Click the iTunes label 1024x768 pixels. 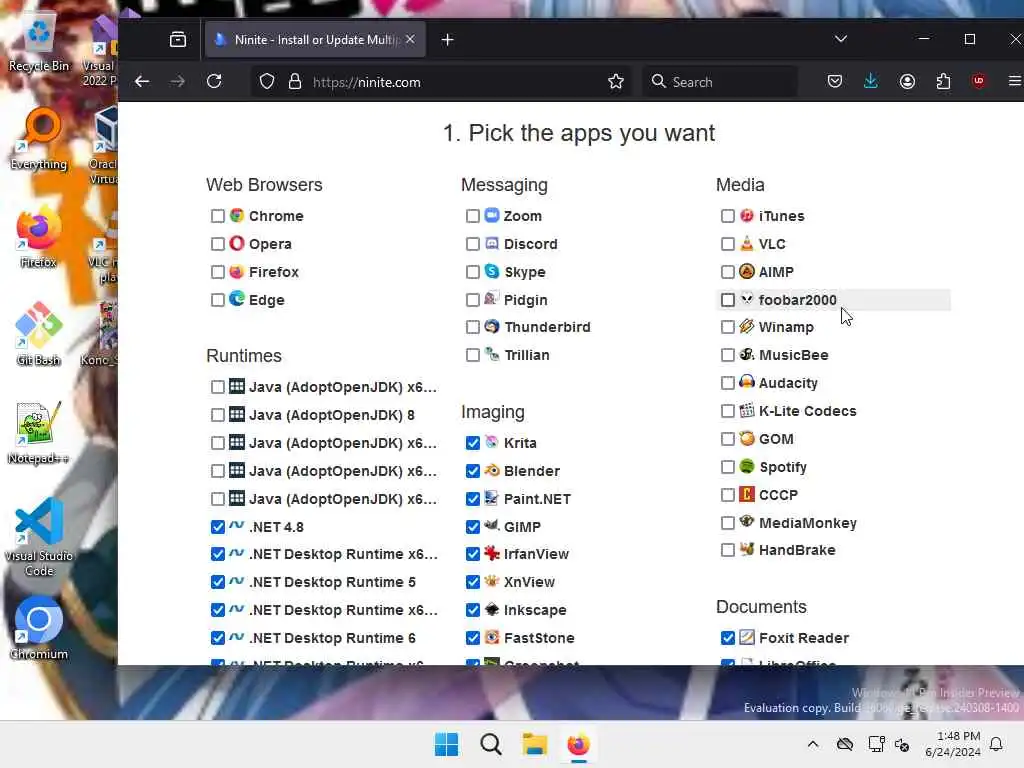[x=781, y=216]
